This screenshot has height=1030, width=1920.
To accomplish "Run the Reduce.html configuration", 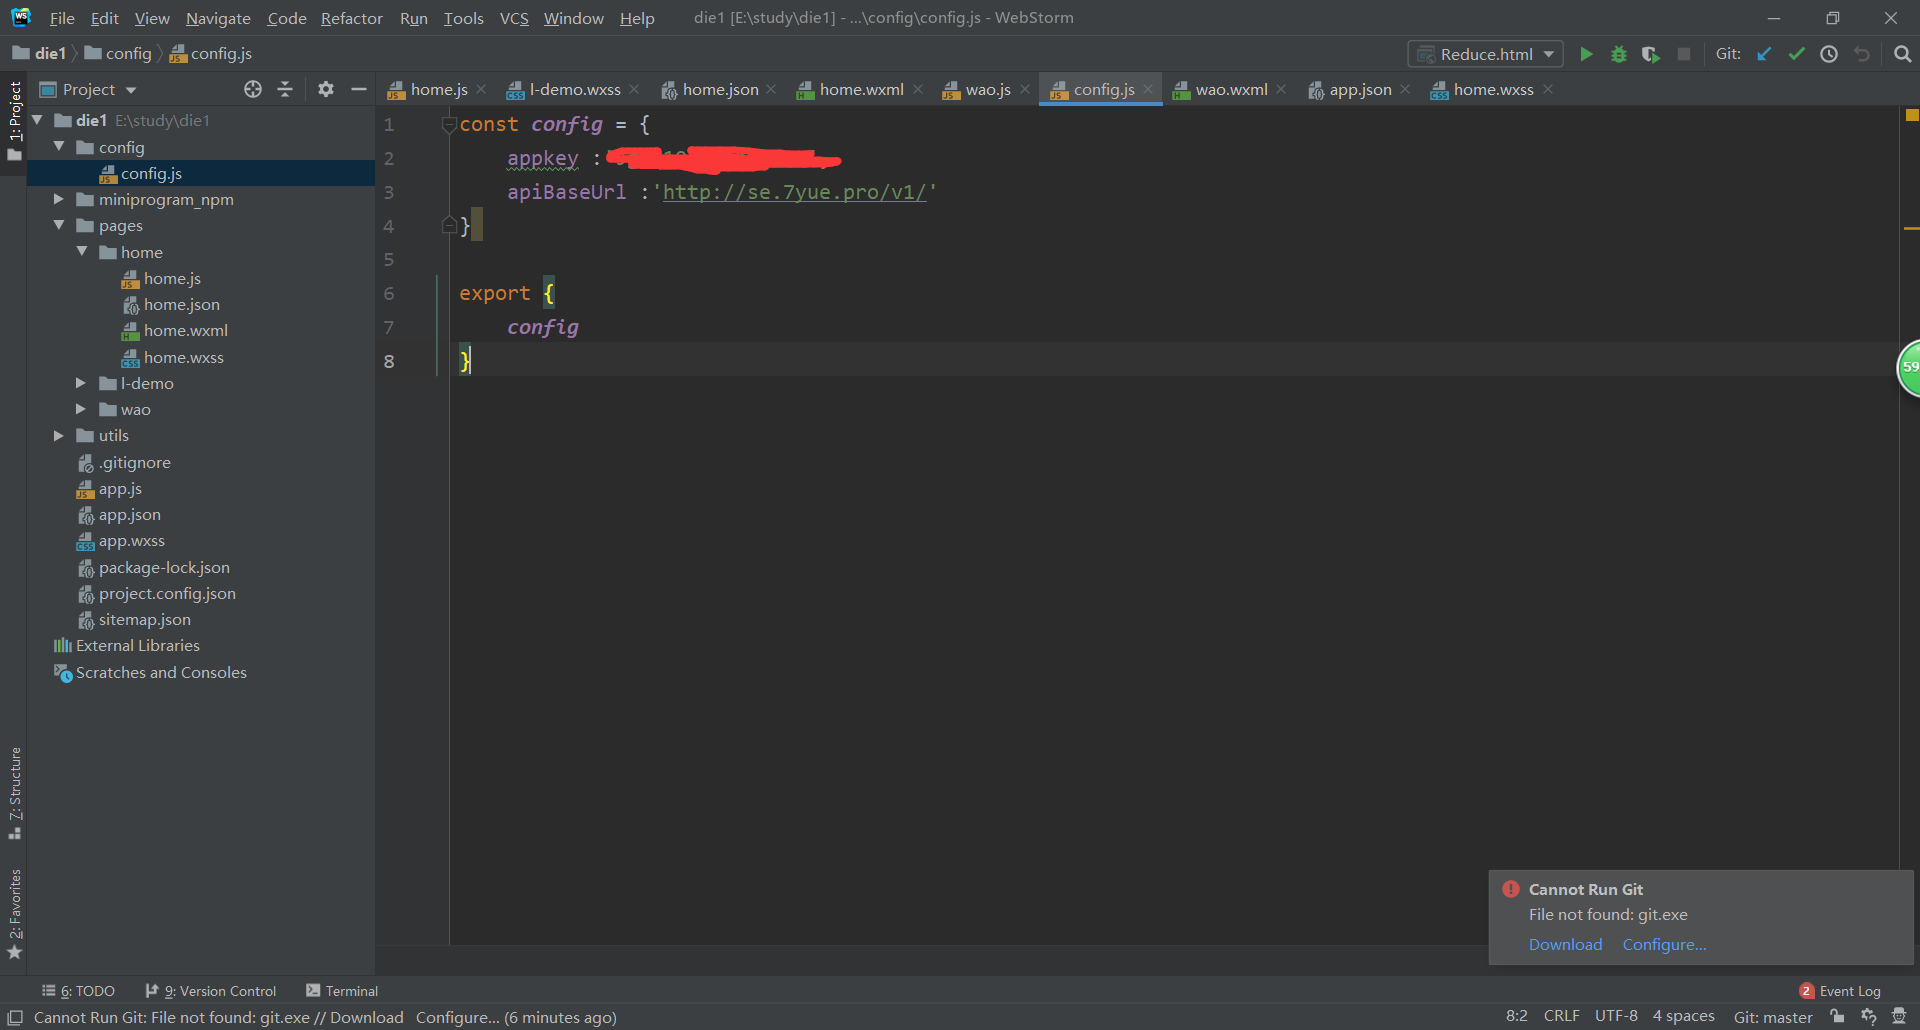I will 1586,54.
